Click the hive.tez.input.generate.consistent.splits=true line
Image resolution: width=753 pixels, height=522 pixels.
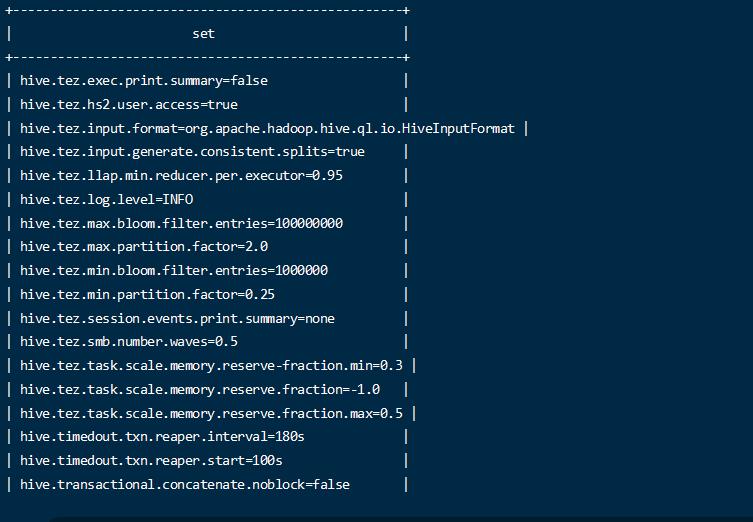click(192, 152)
